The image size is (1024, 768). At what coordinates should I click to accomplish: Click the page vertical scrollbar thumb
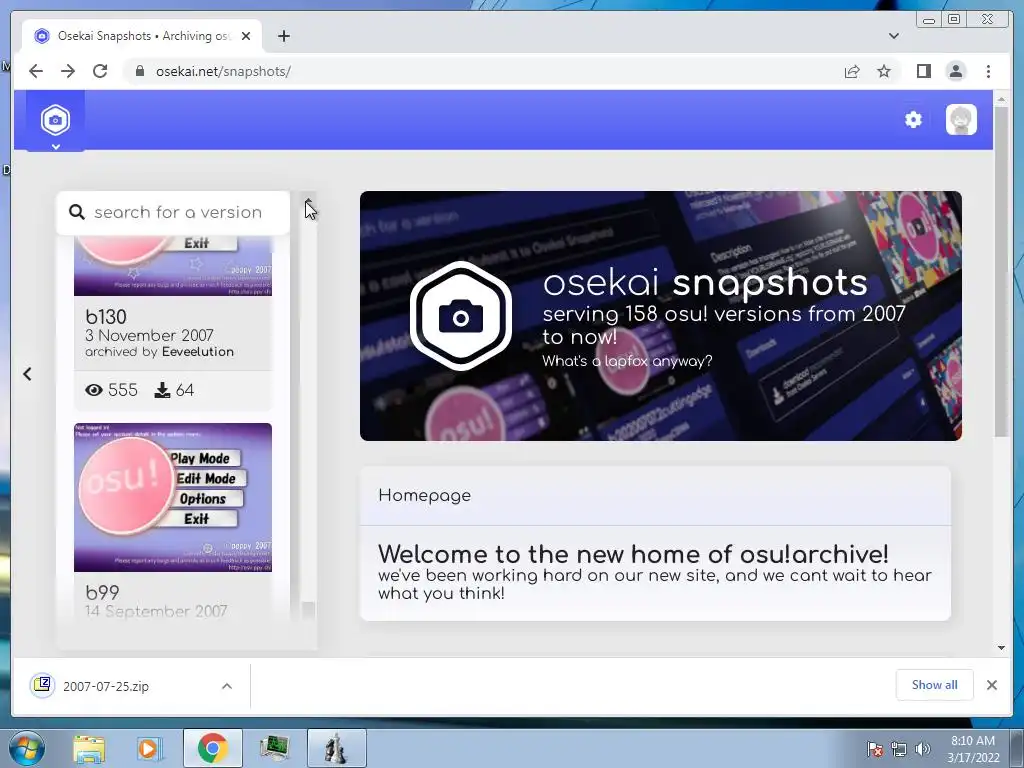click(x=1001, y=270)
